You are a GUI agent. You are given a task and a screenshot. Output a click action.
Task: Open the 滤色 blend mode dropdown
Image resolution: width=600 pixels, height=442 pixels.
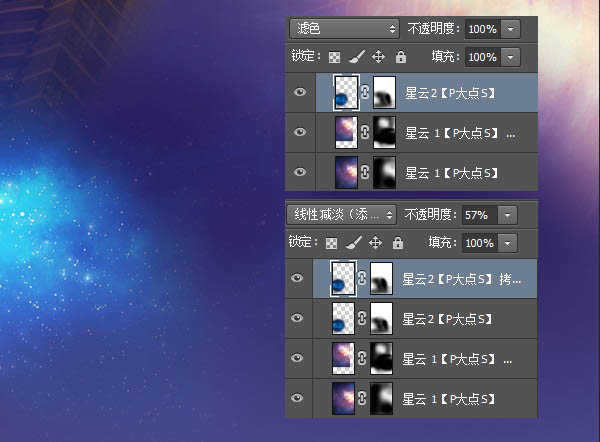(x=344, y=29)
